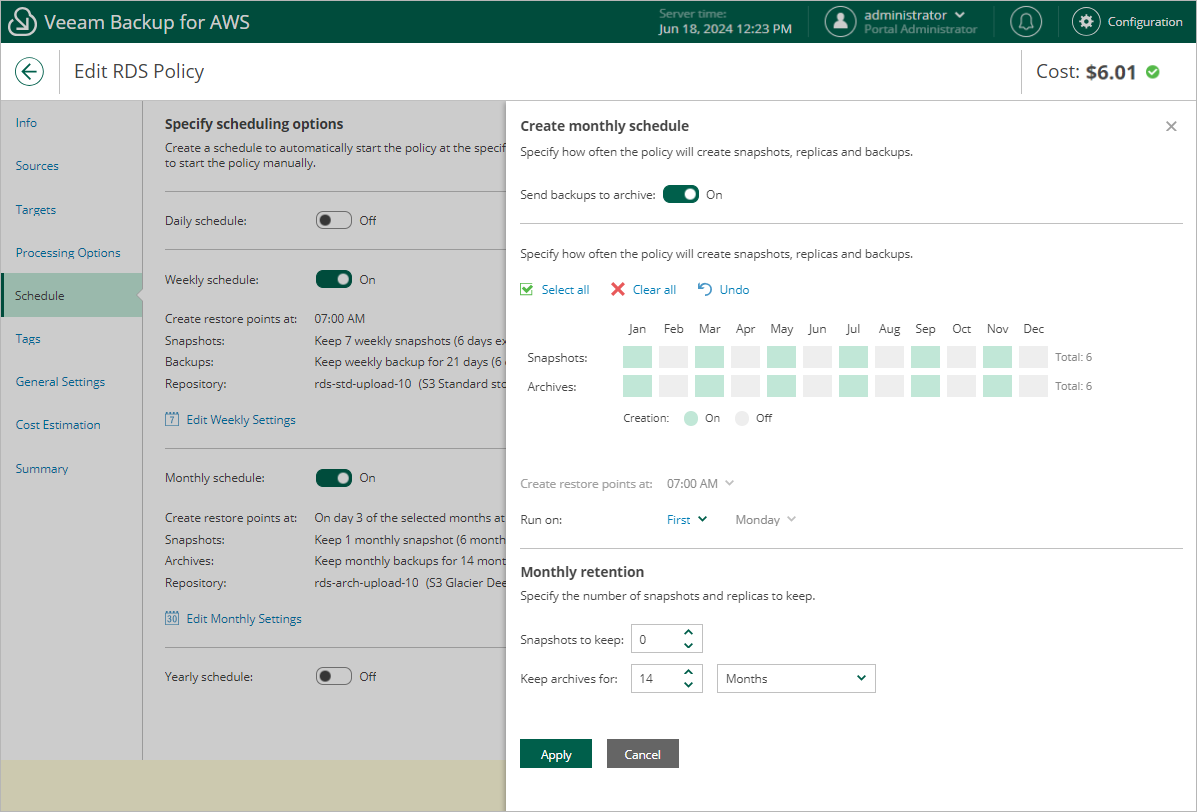Click the Select all checkmark icon

pyautogui.click(x=527, y=289)
